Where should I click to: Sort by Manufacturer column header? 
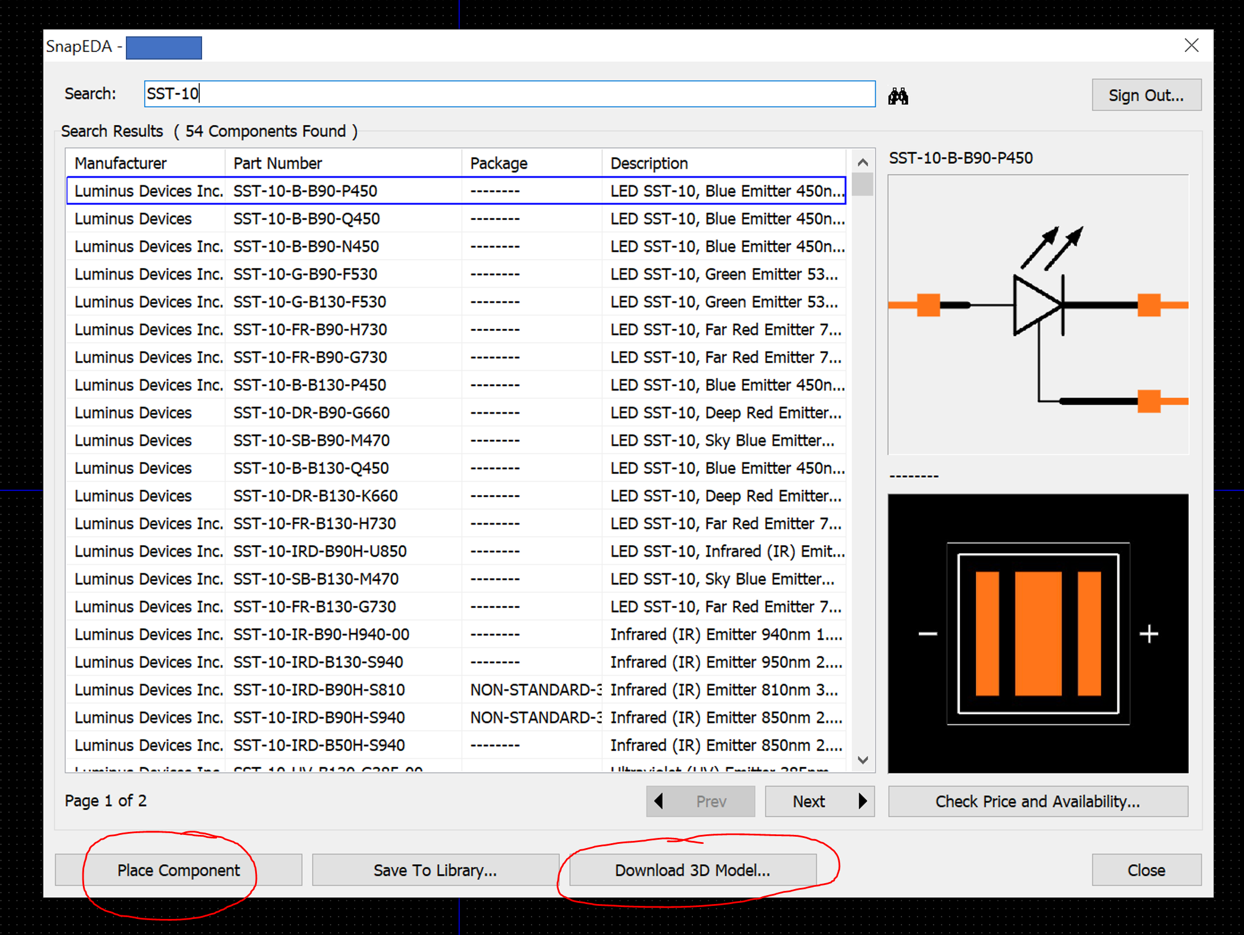coord(146,163)
